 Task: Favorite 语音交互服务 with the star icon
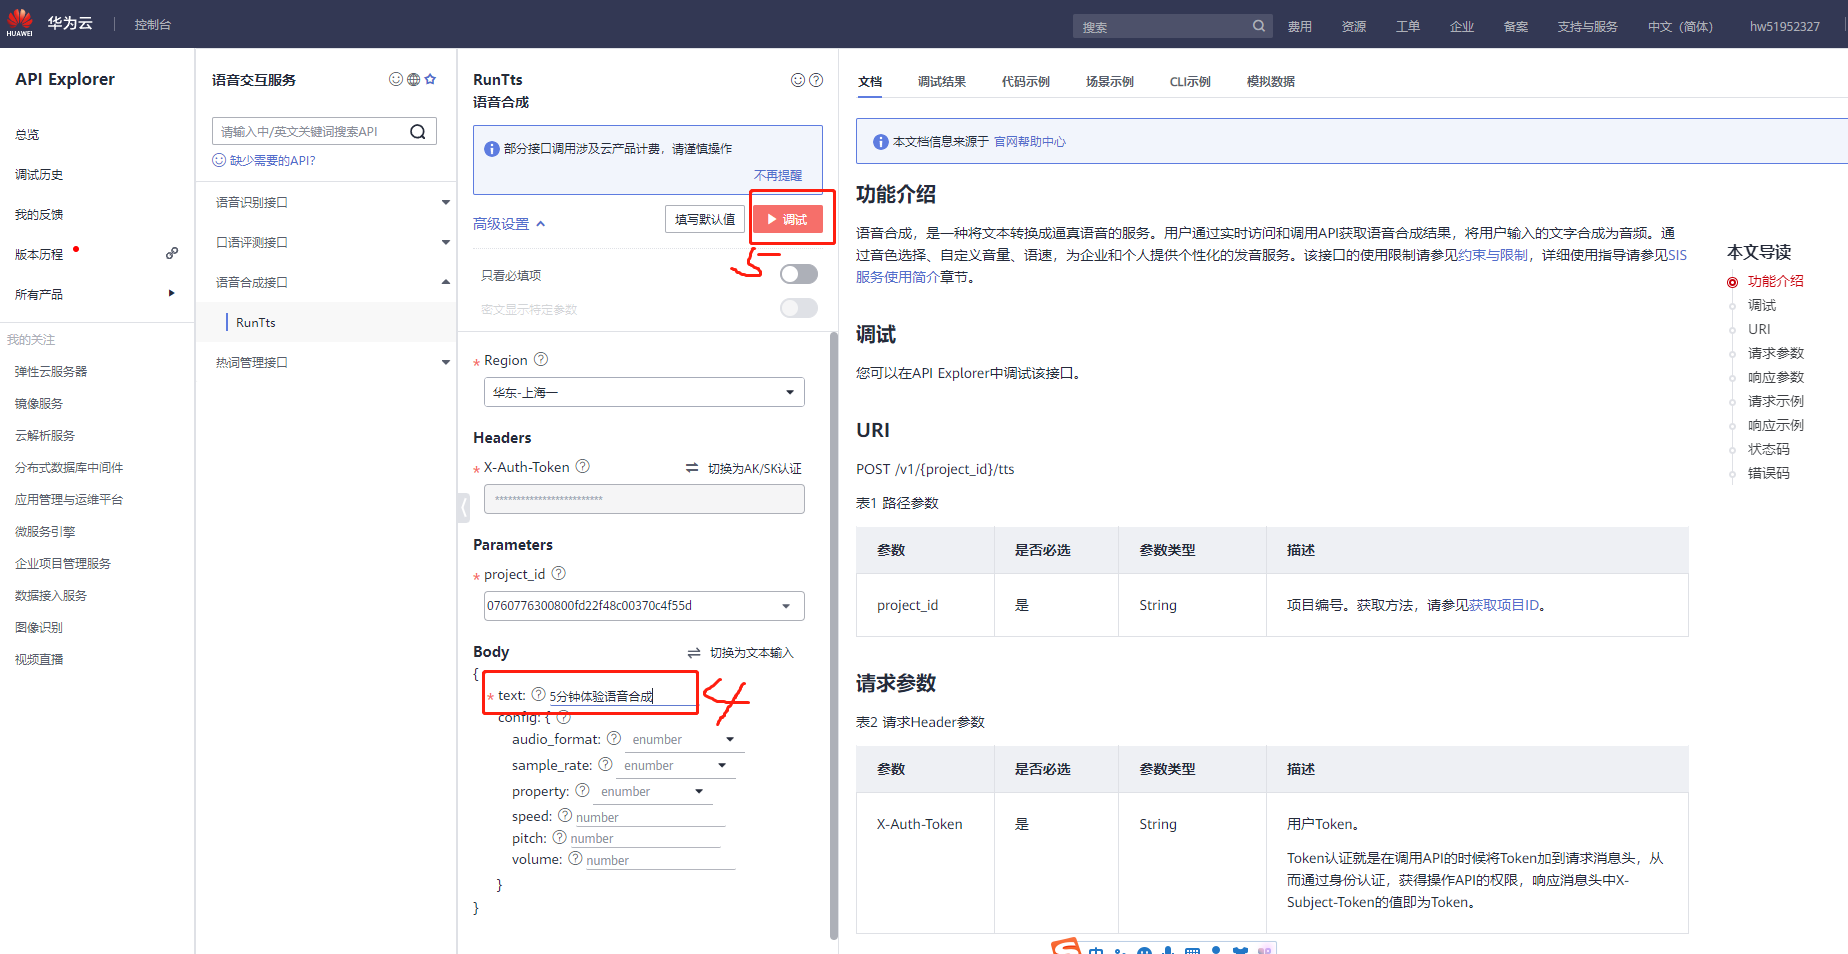430,79
